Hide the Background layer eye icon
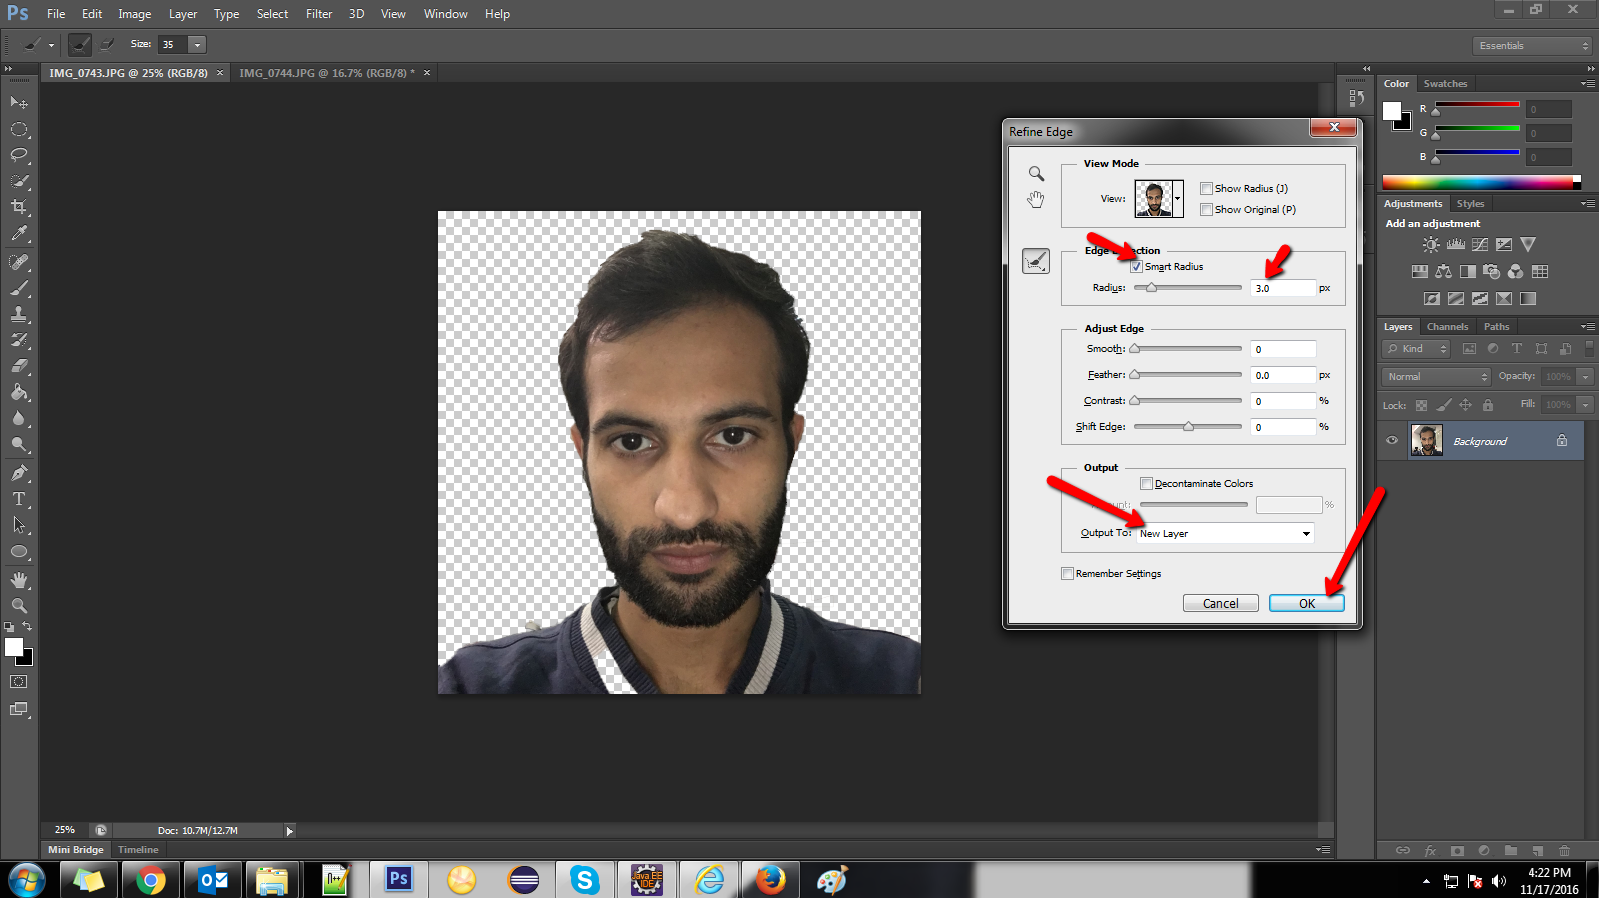The height and width of the screenshot is (898, 1599). (1392, 441)
